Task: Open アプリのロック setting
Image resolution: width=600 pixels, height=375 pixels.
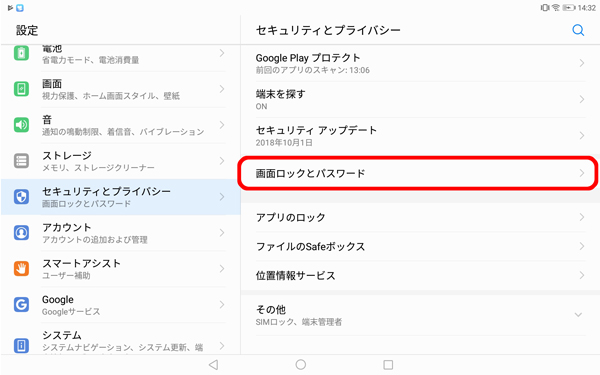Action: pyautogui.click(x=420, y=217)
